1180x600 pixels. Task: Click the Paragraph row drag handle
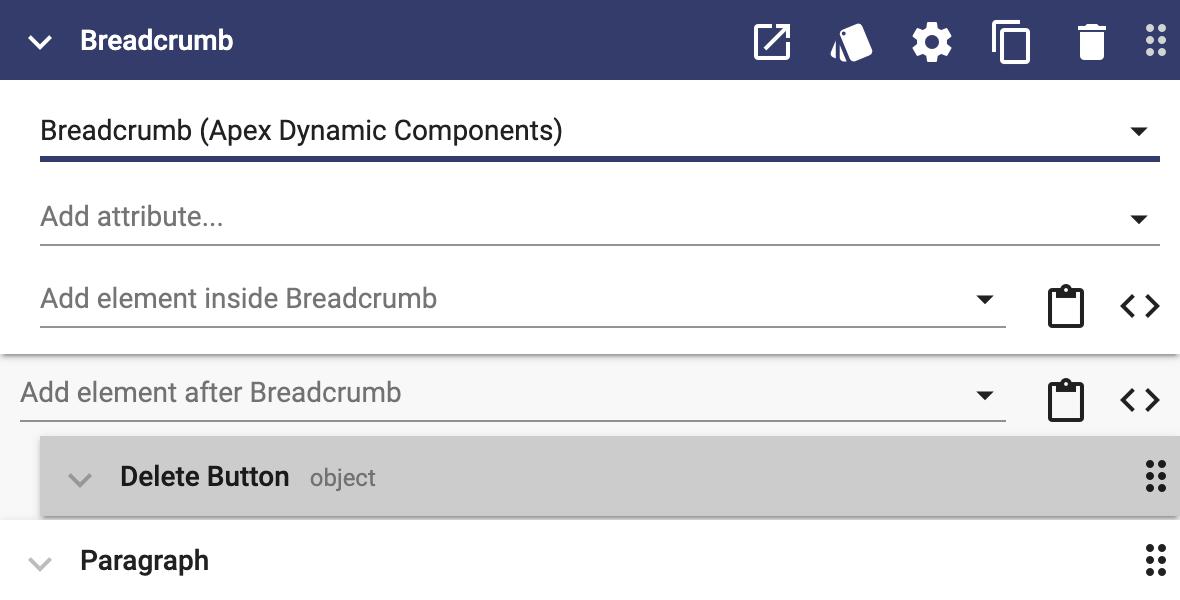(x=1155, y=560)
